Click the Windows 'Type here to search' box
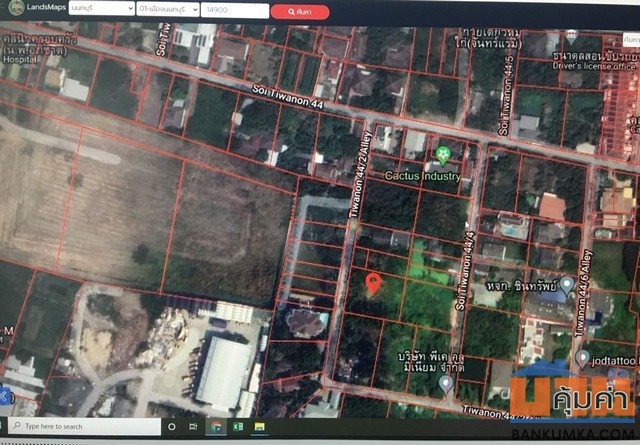This screenshot has height=445, width=640. click(84, 426)
